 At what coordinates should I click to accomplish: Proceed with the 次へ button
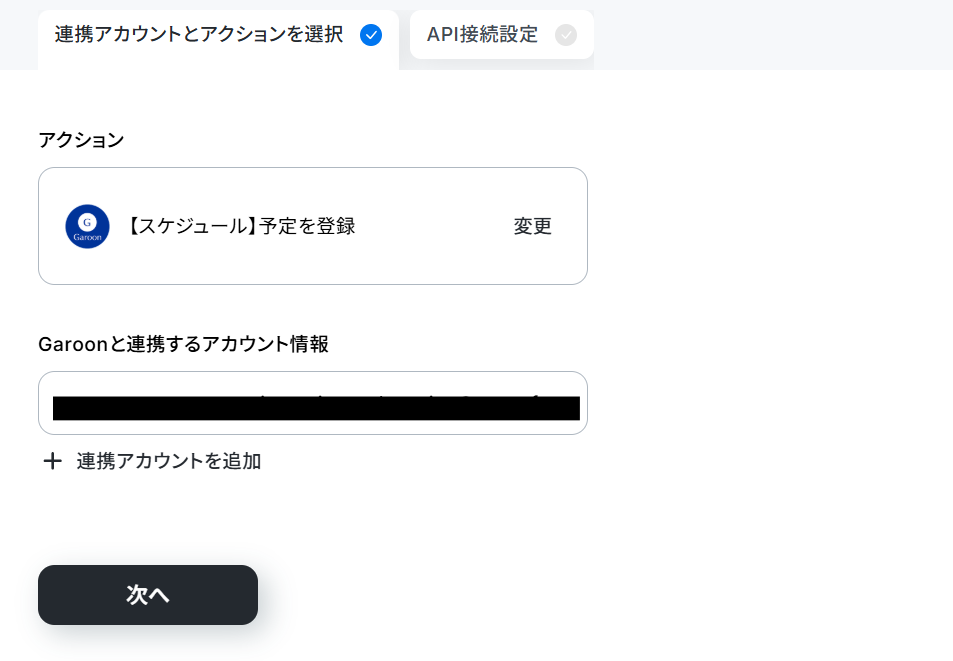click(148, 595)
